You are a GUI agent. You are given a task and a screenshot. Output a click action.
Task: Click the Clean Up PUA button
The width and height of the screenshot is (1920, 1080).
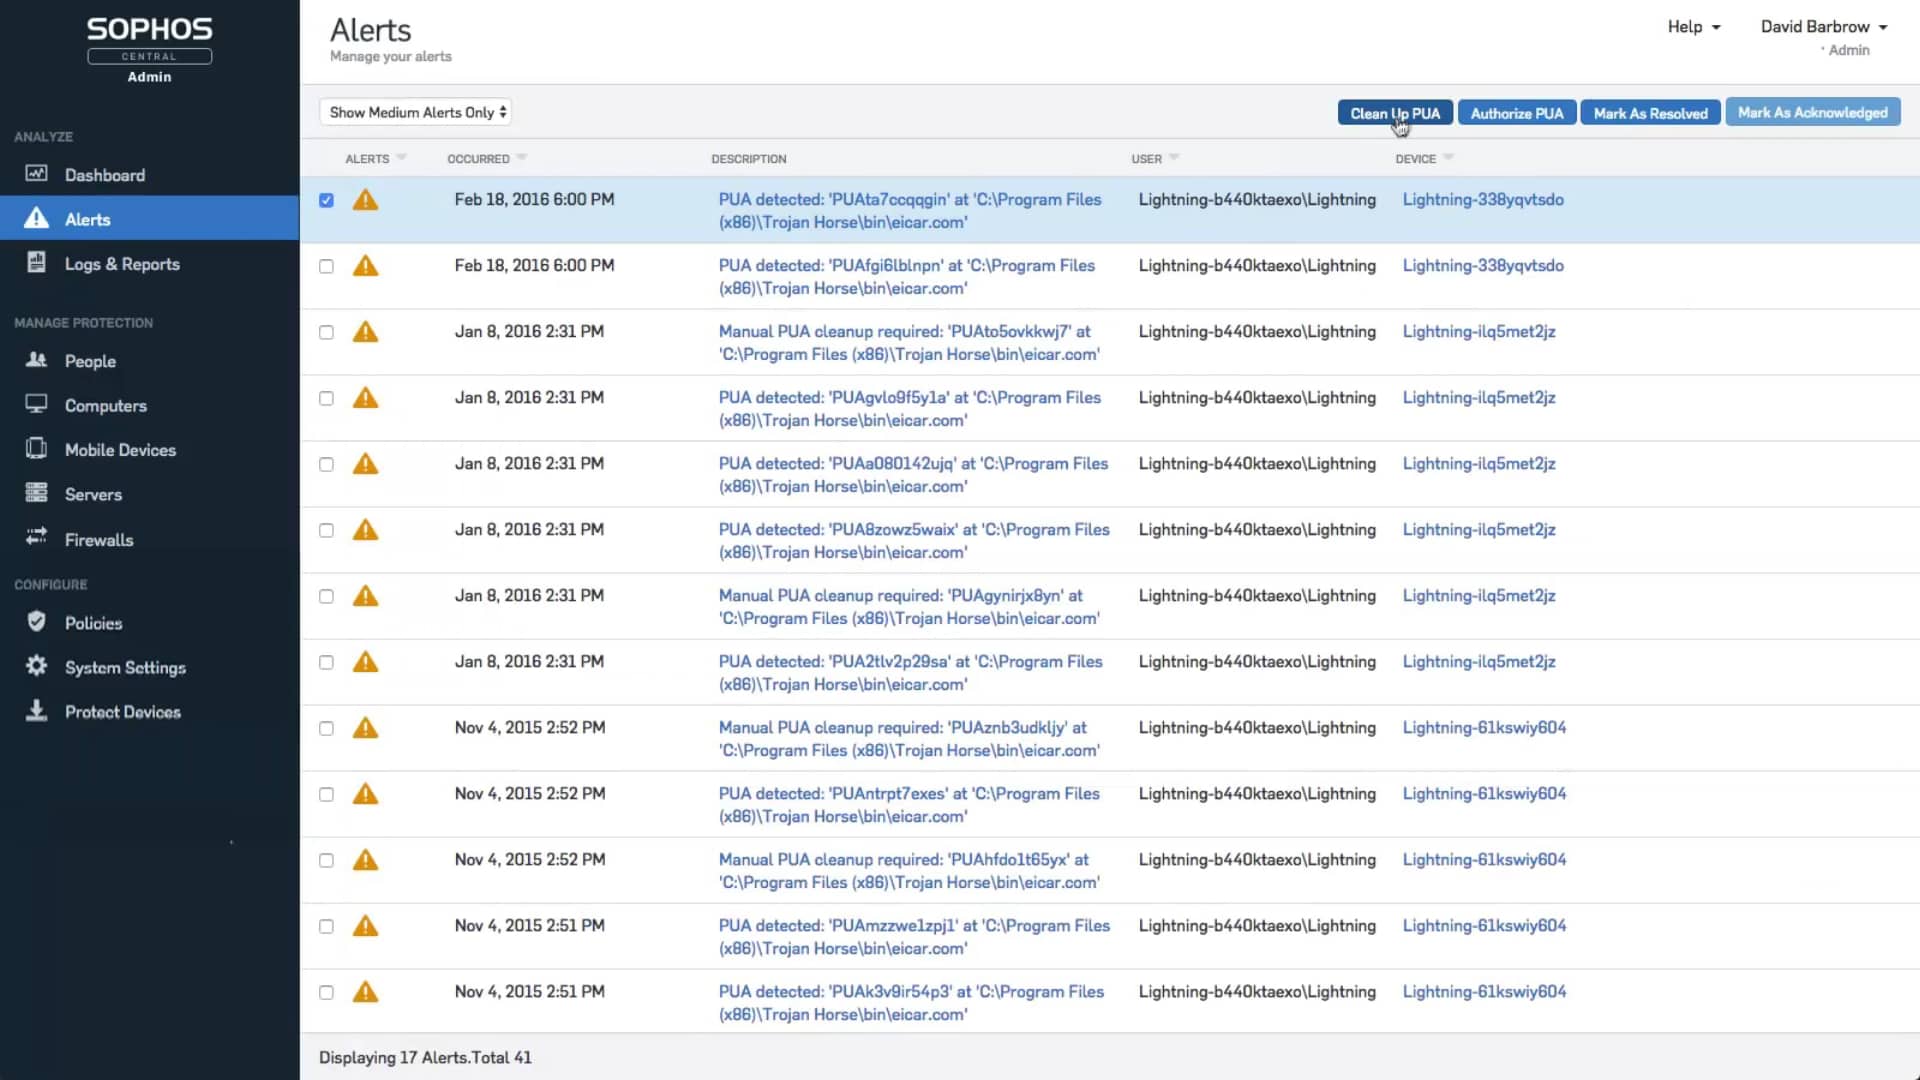(x=1395, y=112)
